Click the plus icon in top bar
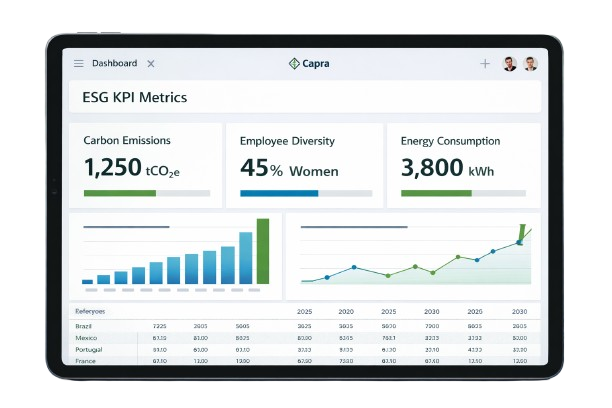Image resolution: width=612 pixels, height=408 pixels. click(x=485, y=63)
